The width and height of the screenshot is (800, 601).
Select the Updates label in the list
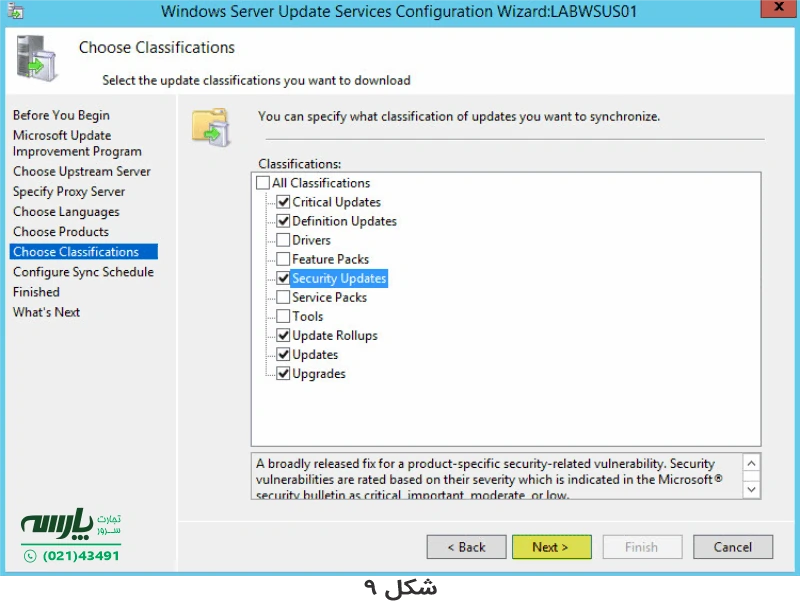click(315, 354)
